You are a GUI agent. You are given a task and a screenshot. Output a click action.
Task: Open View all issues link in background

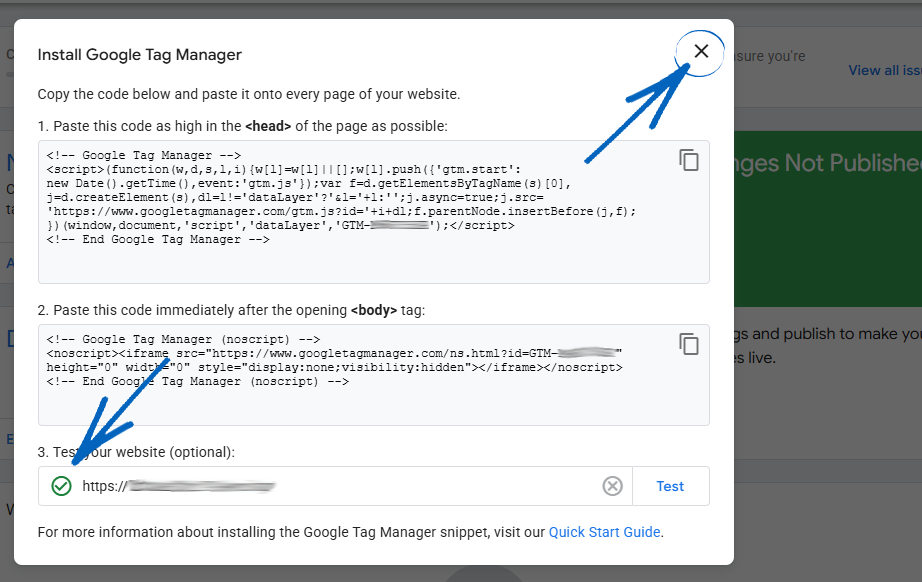885,71
